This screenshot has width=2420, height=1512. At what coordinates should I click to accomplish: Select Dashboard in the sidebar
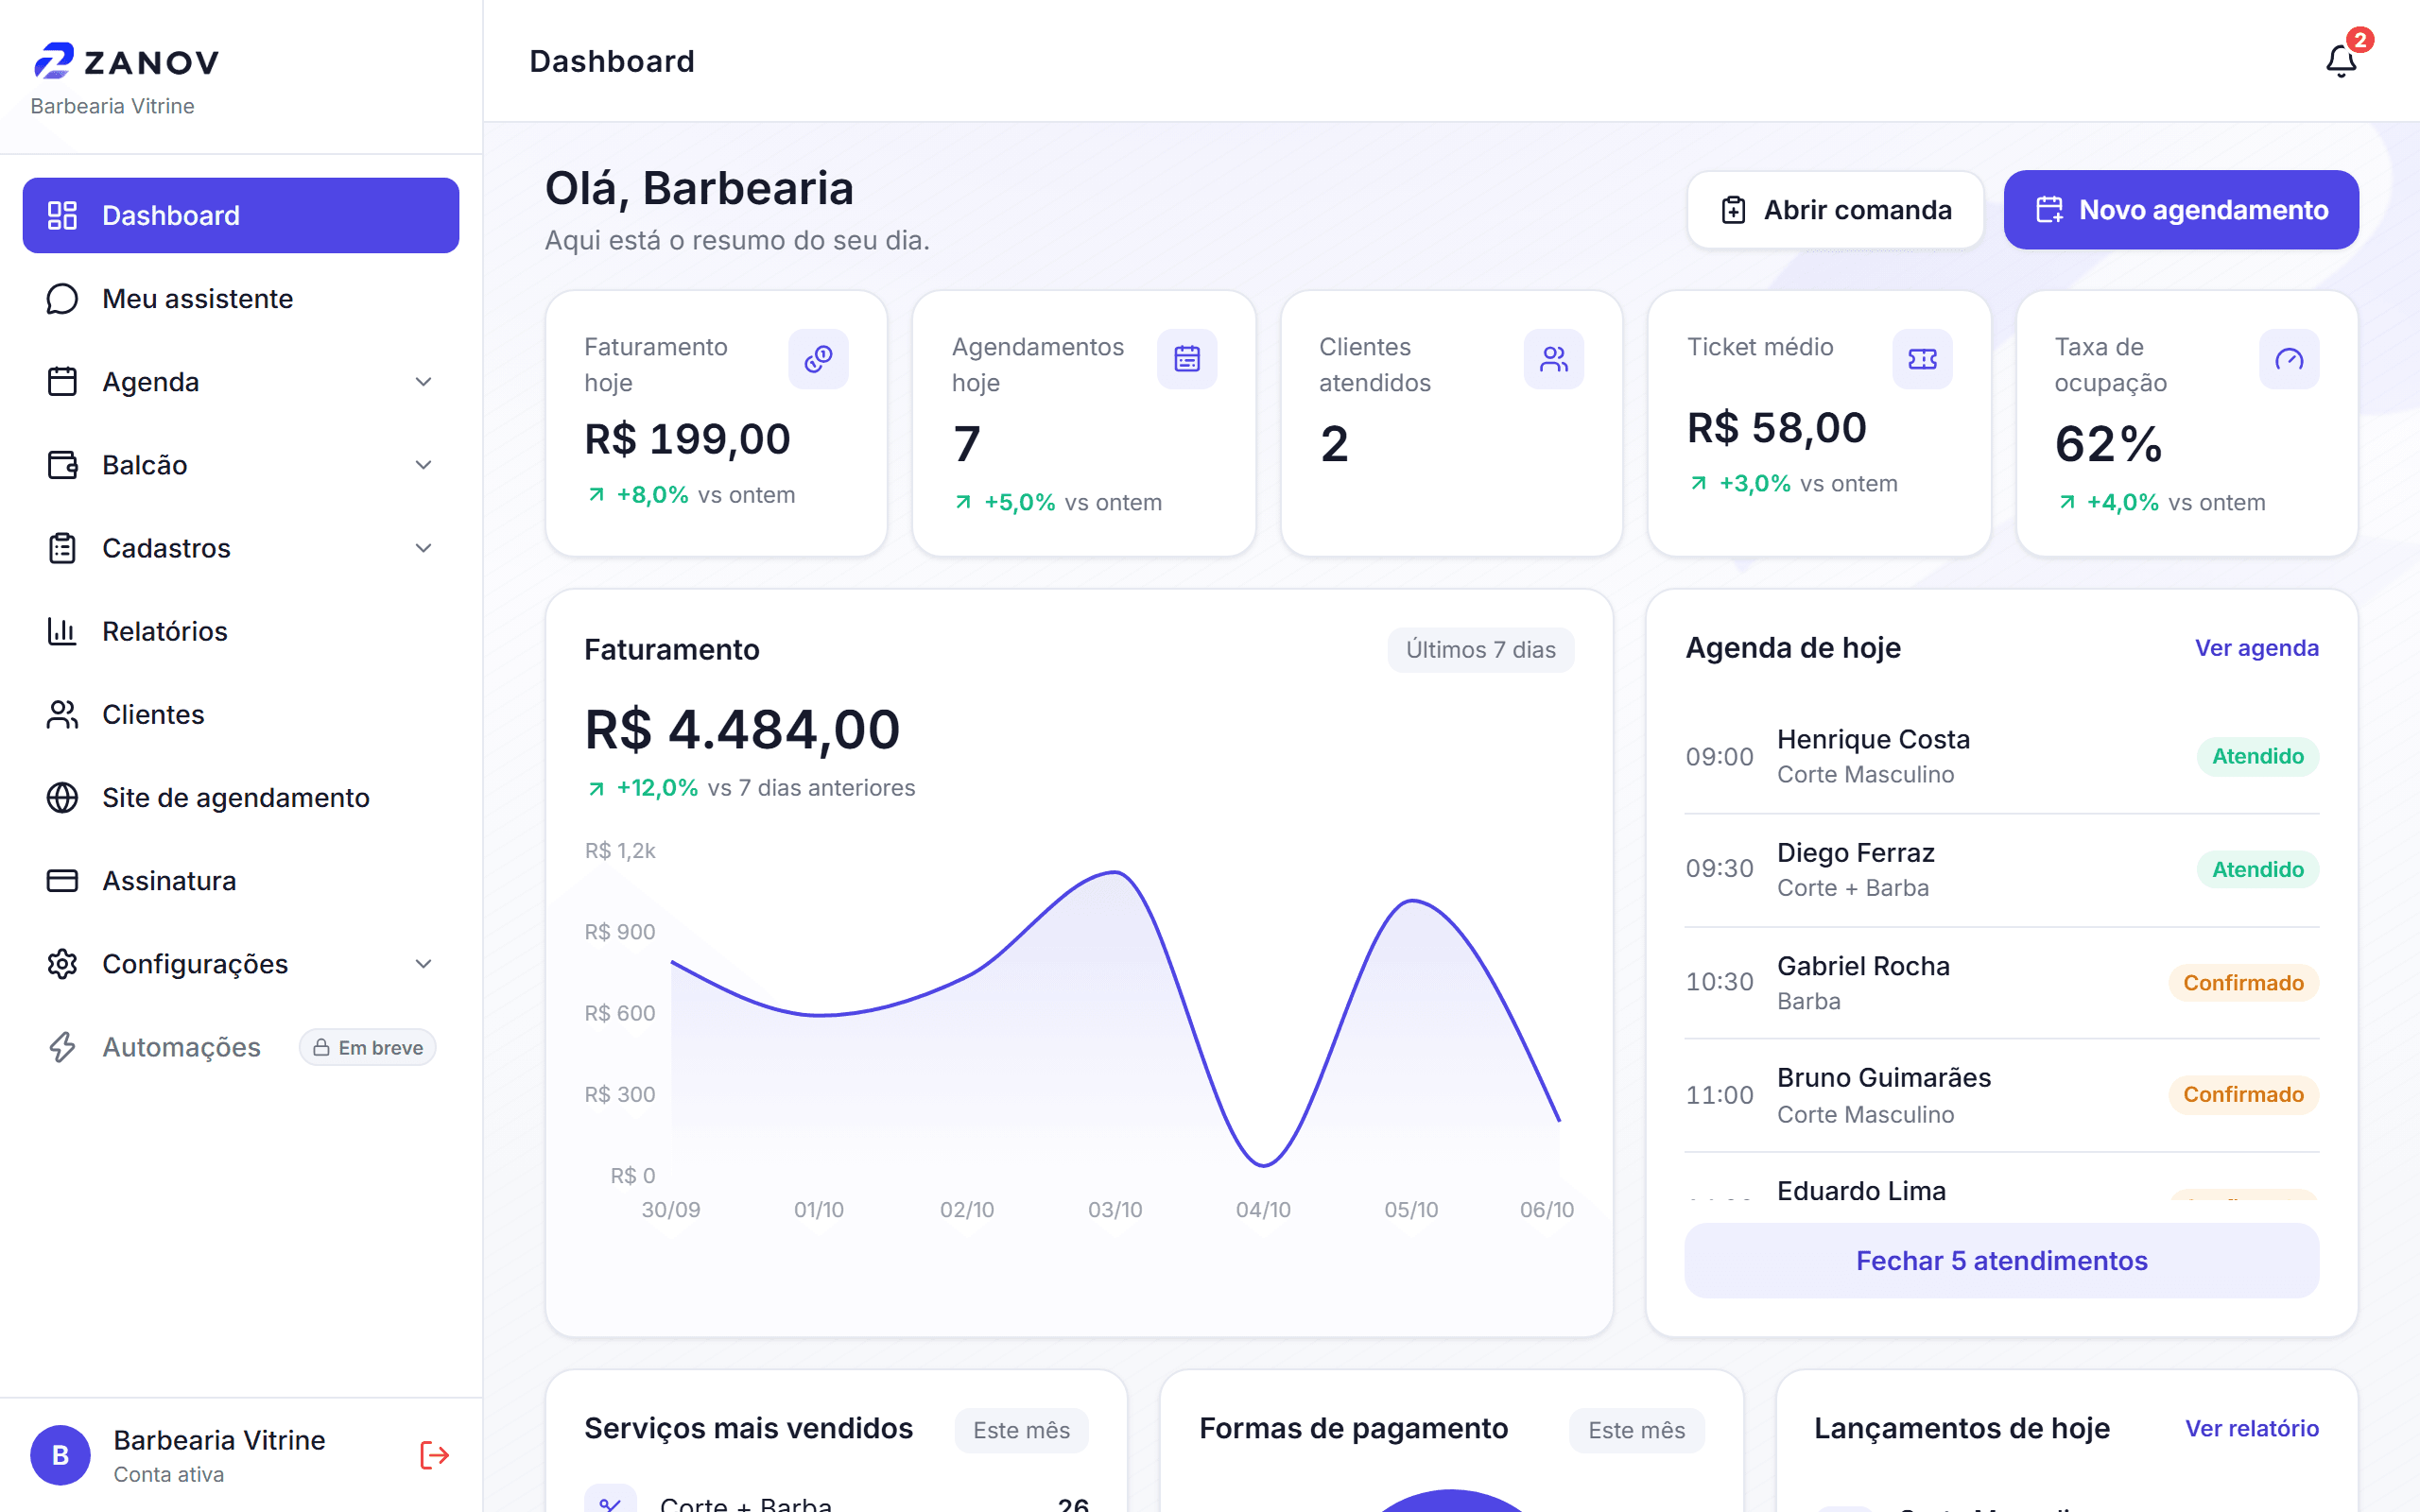pos(241,215)
